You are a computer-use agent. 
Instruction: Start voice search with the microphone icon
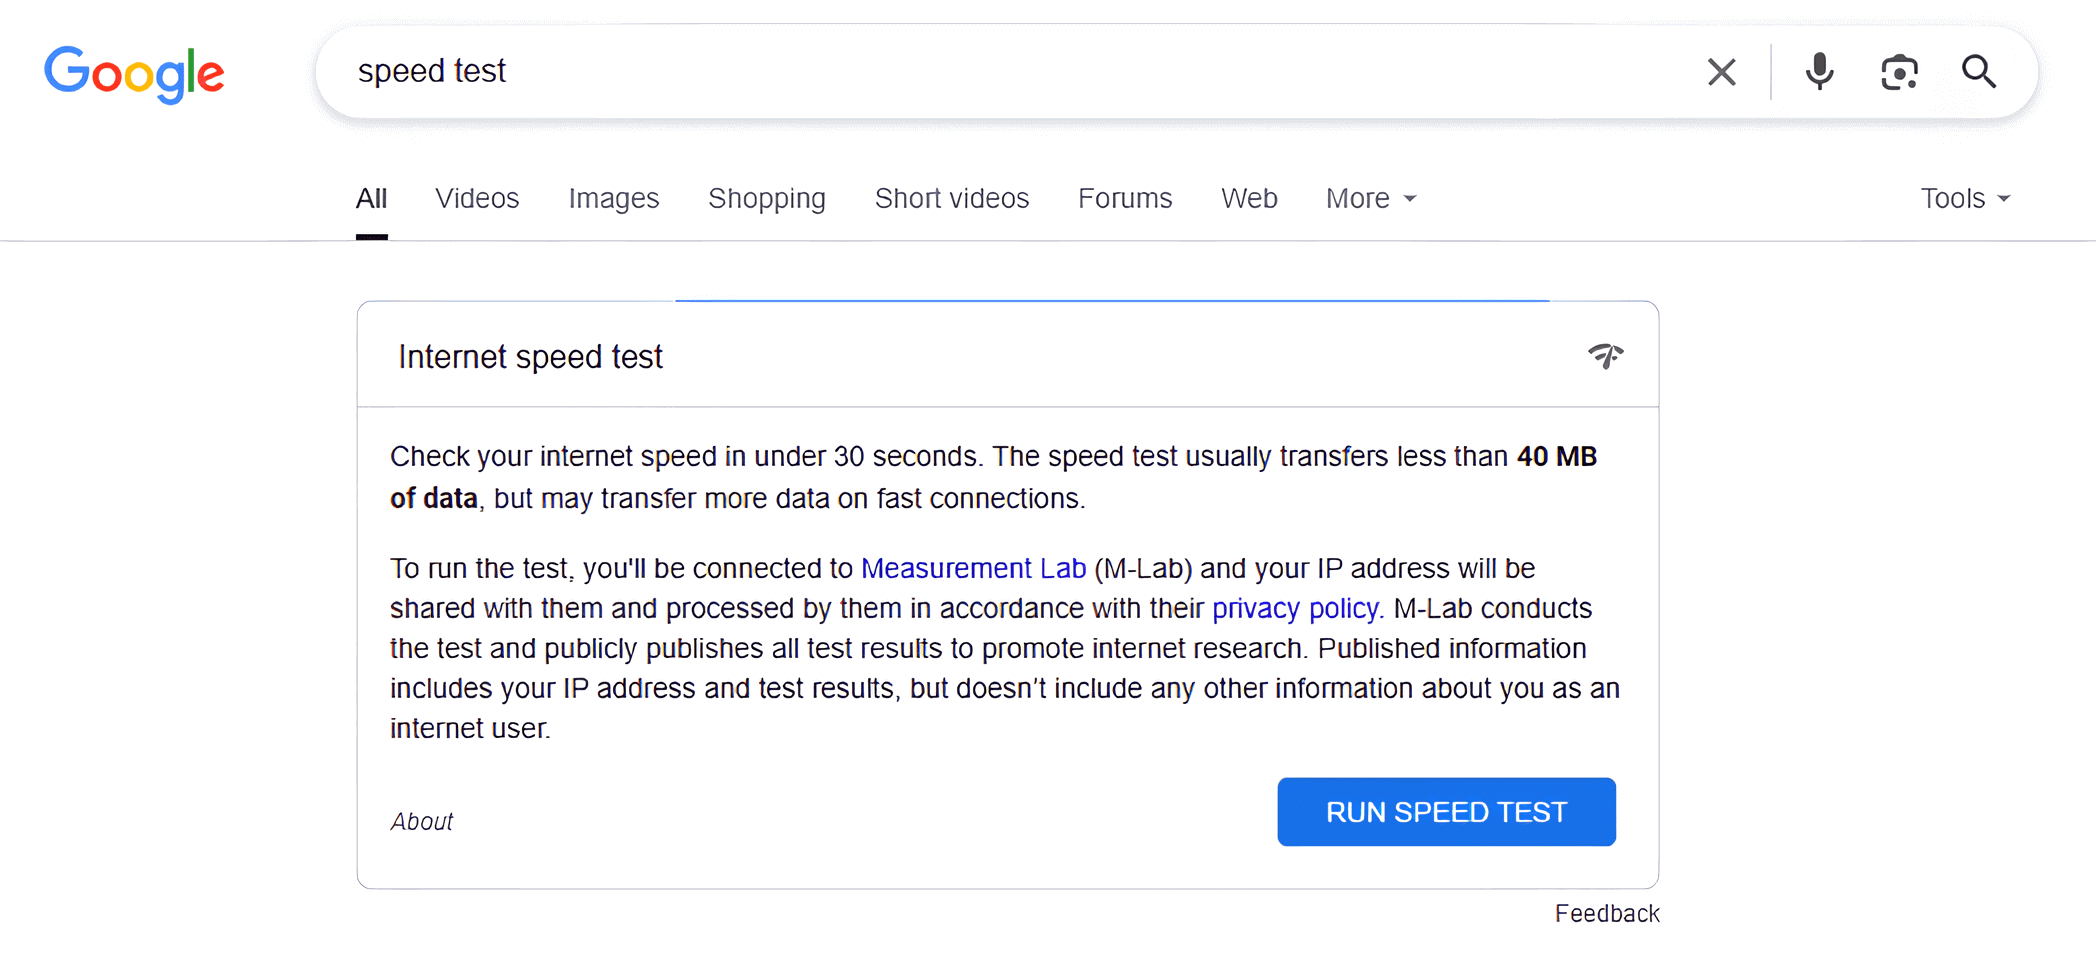[1819, 71]
